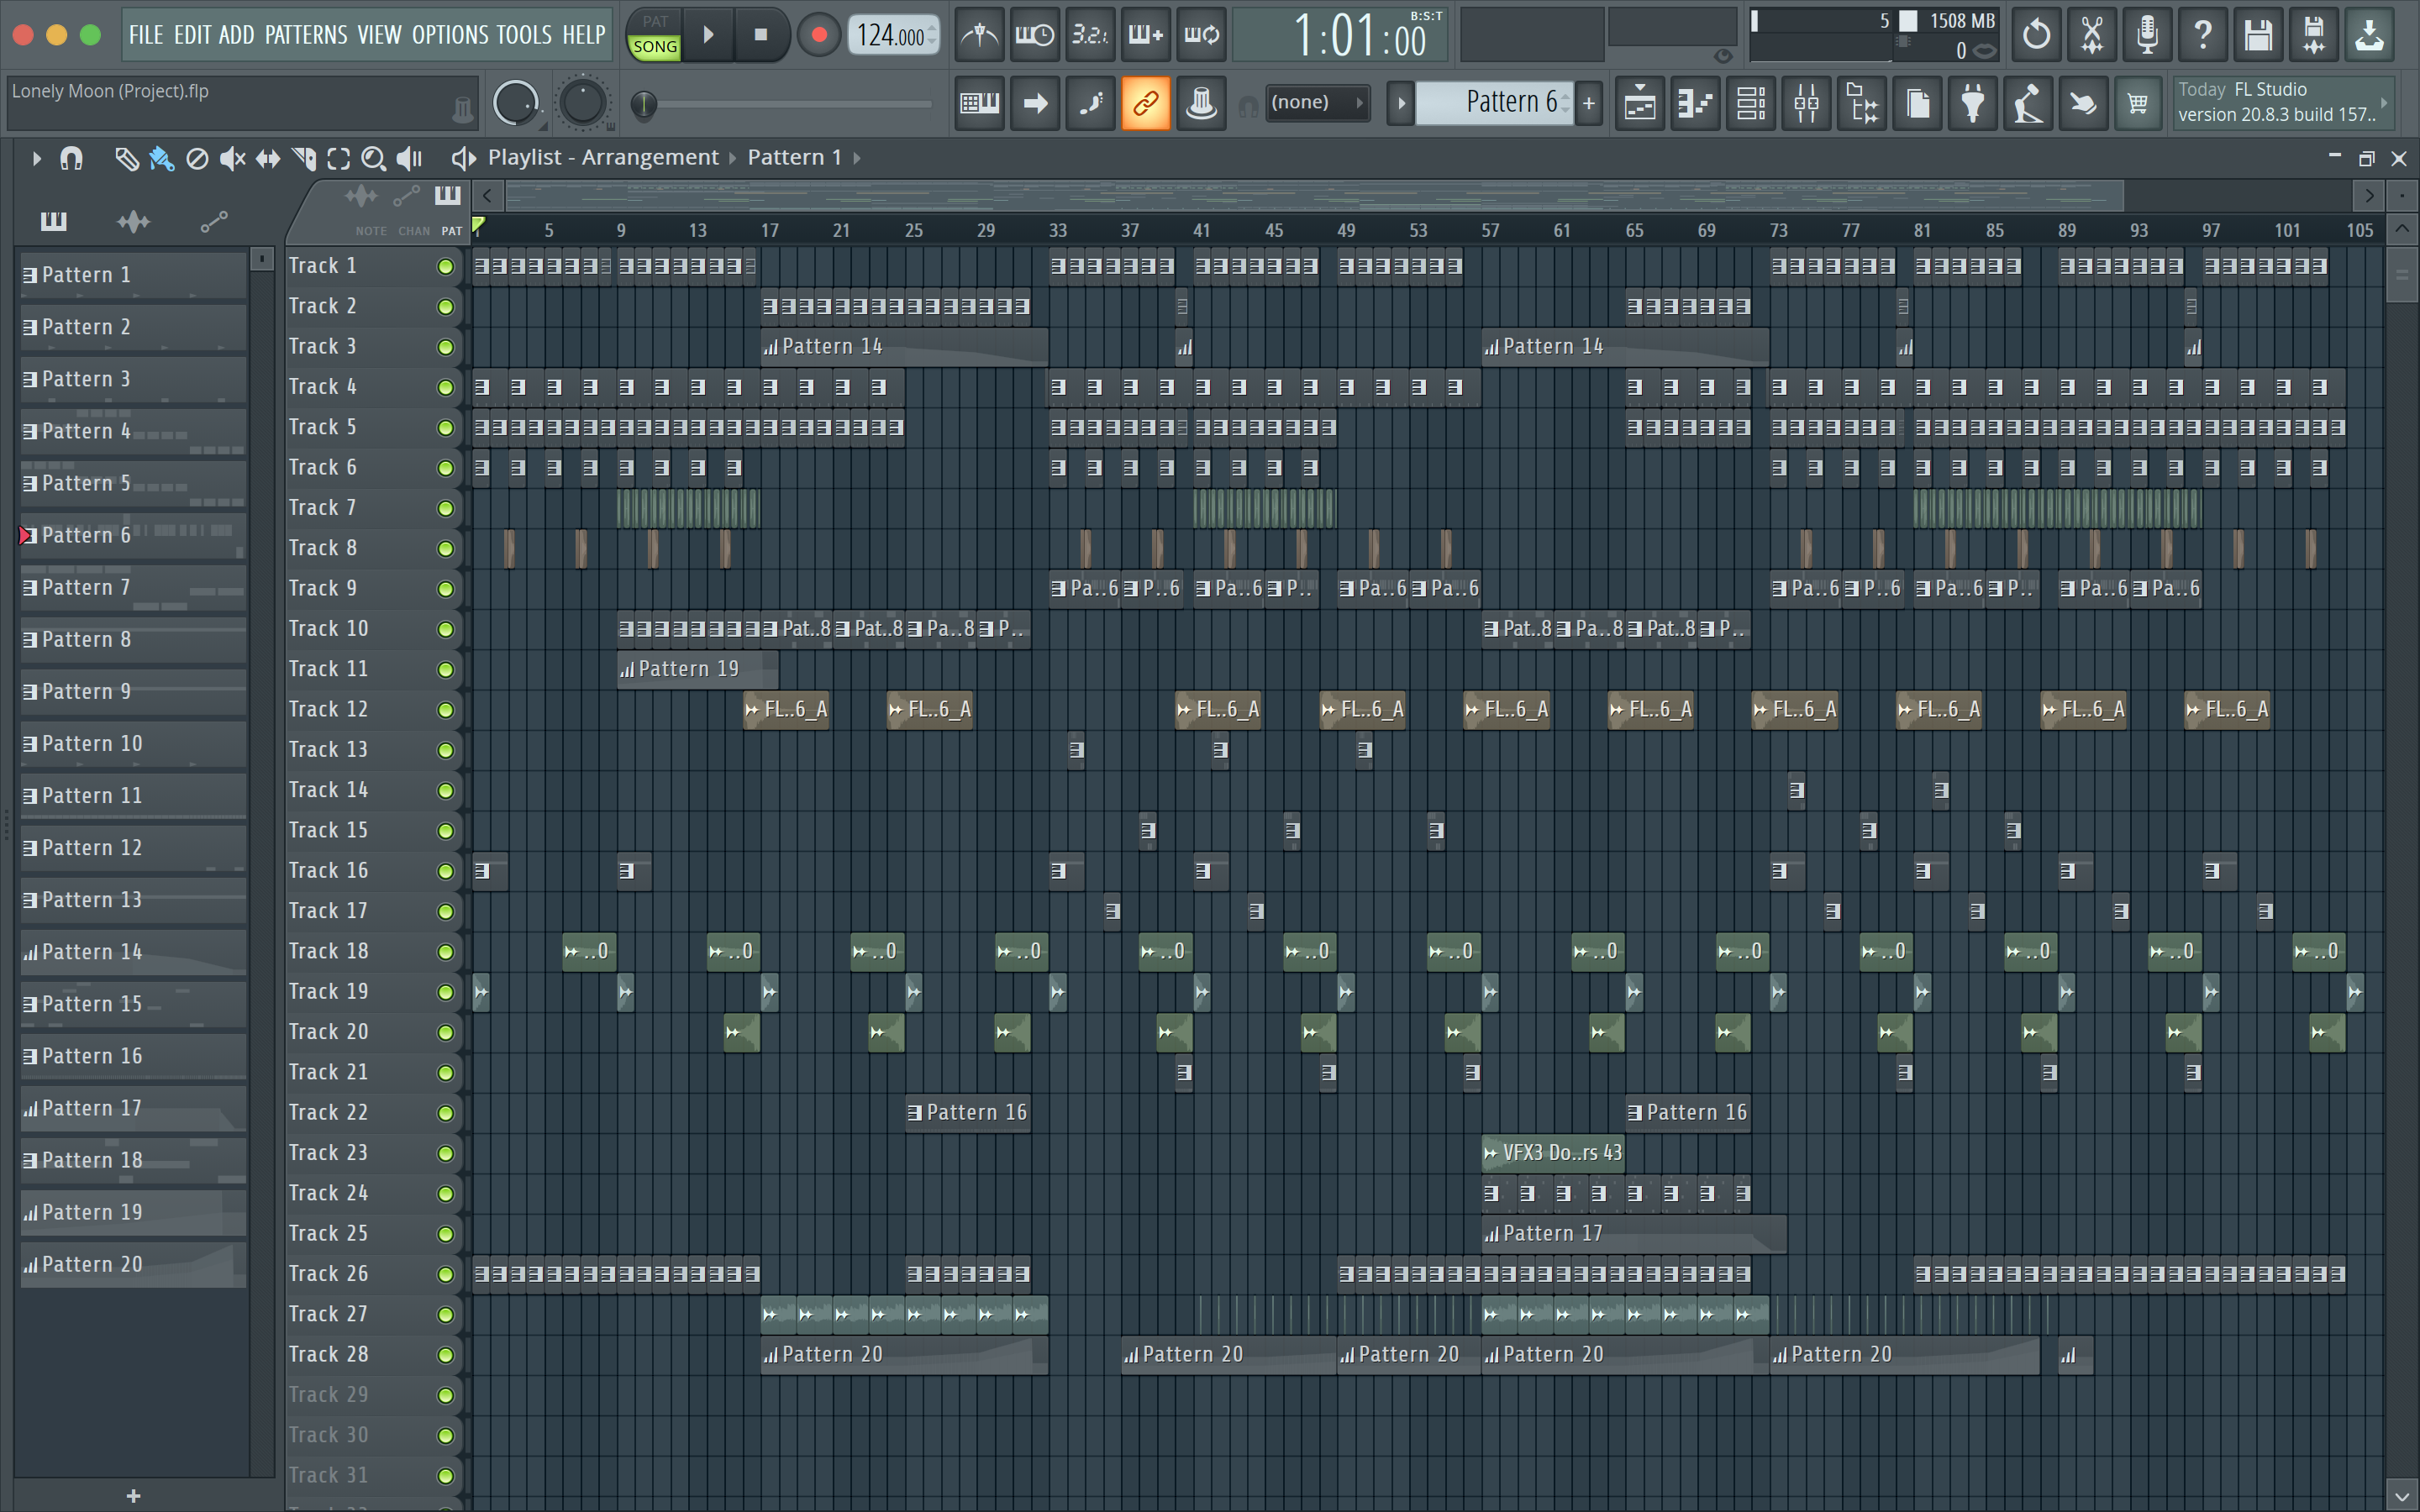Open the FILE menu
This screenshot has height=1512, width=2420.
146,35
